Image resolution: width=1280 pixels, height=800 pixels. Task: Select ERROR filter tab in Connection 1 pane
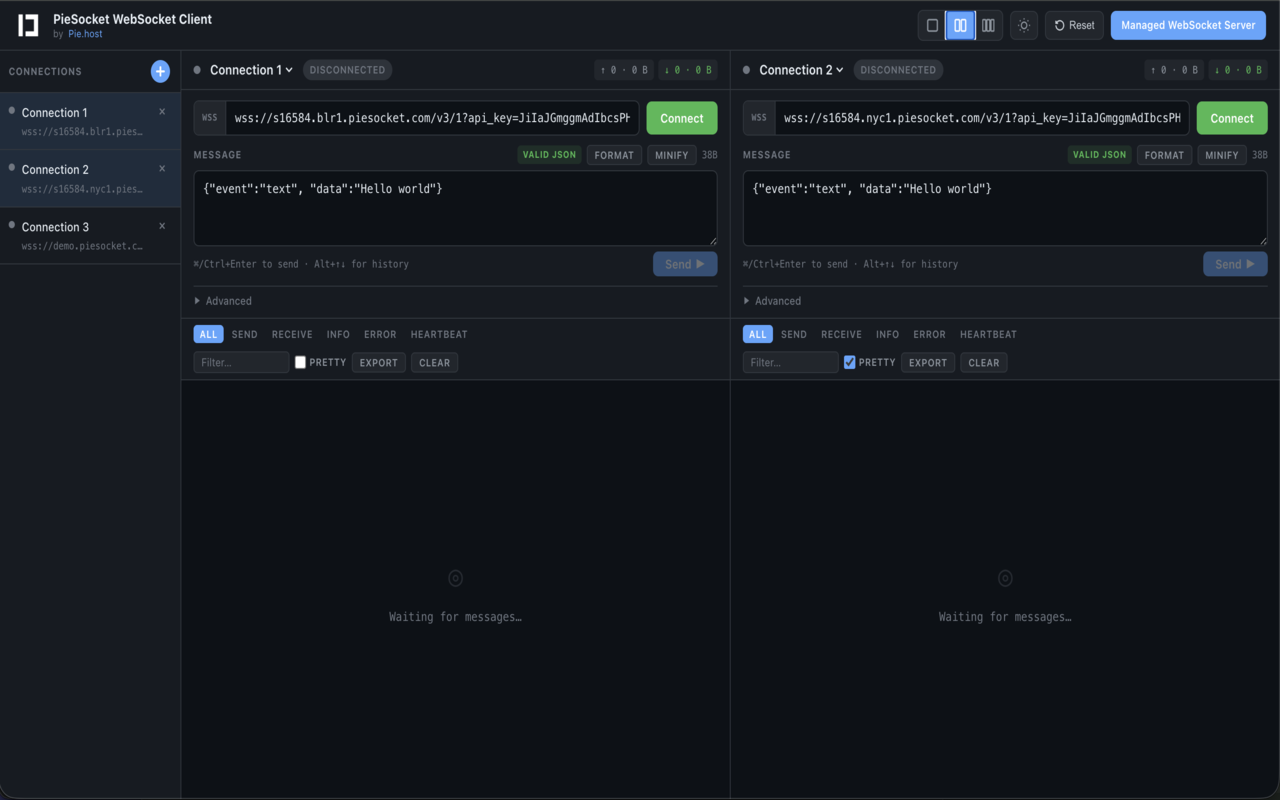click(380, 334)
